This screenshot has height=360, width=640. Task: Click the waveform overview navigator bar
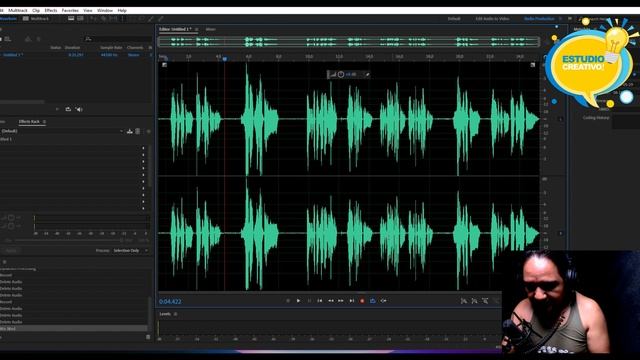(349, 41)
